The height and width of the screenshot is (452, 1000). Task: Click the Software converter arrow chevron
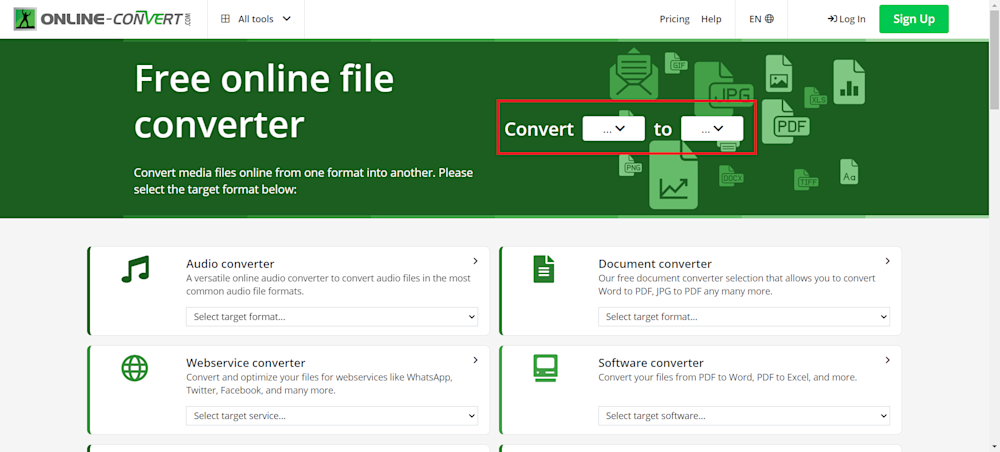click(887, 360)
